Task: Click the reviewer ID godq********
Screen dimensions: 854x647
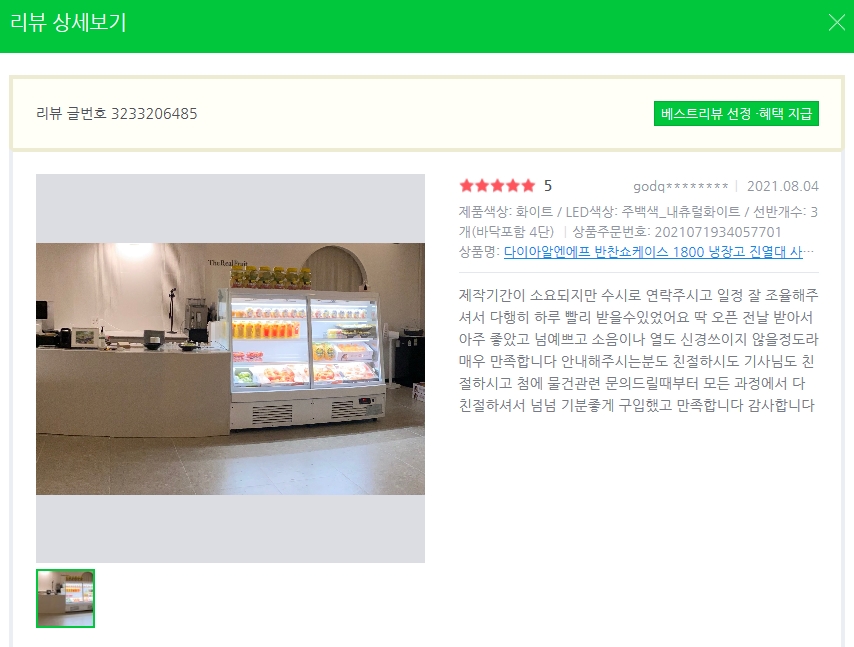Action: 680,186
